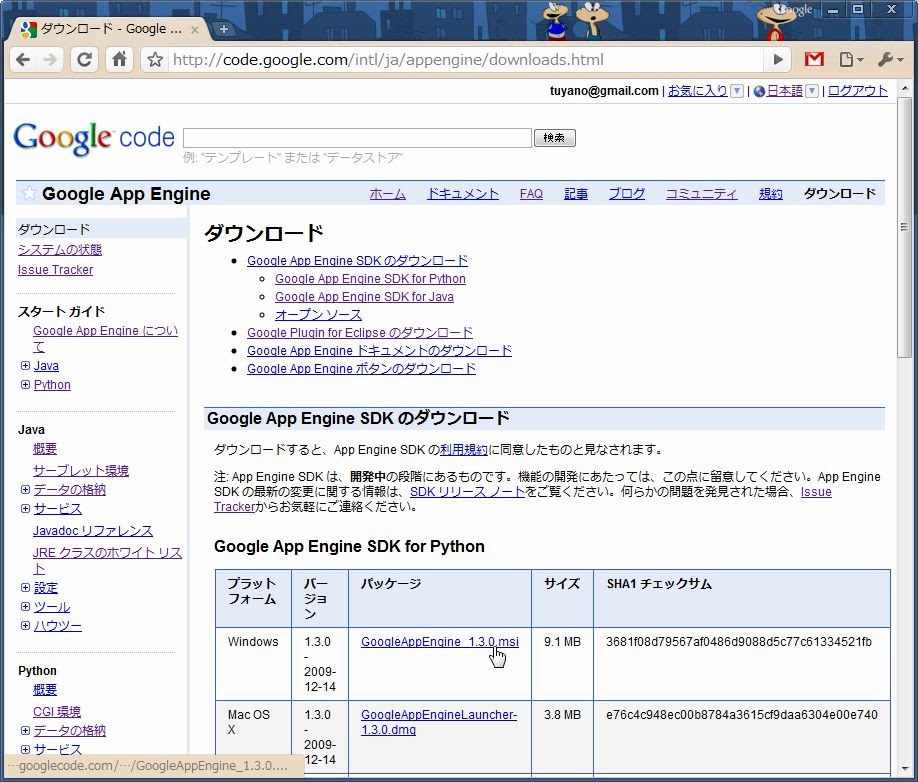Click the Reload page icon
Screen dimensions: 918x782
coord(85,60)
